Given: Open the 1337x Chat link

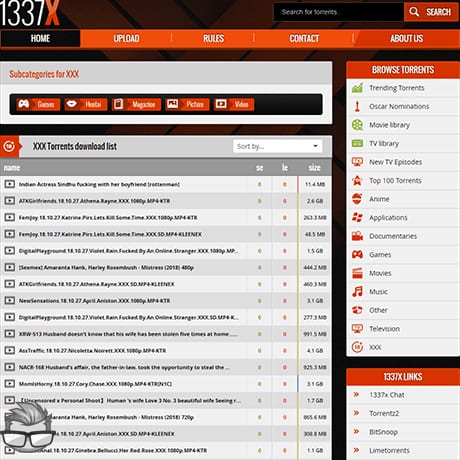Looking at the screenshot, I should pos(387,395).
